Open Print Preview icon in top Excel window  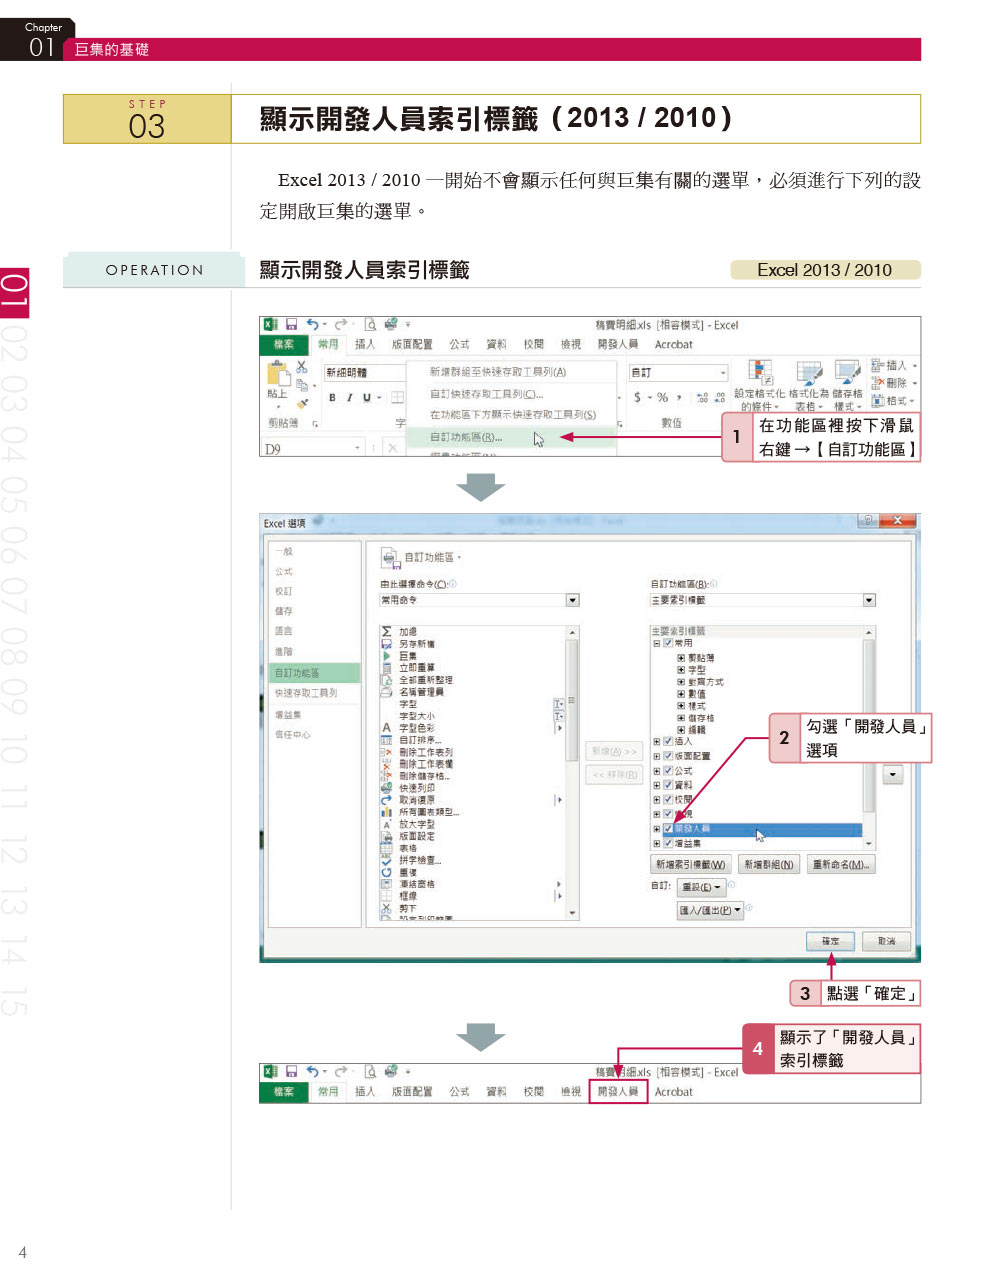(x=370, y=324)
